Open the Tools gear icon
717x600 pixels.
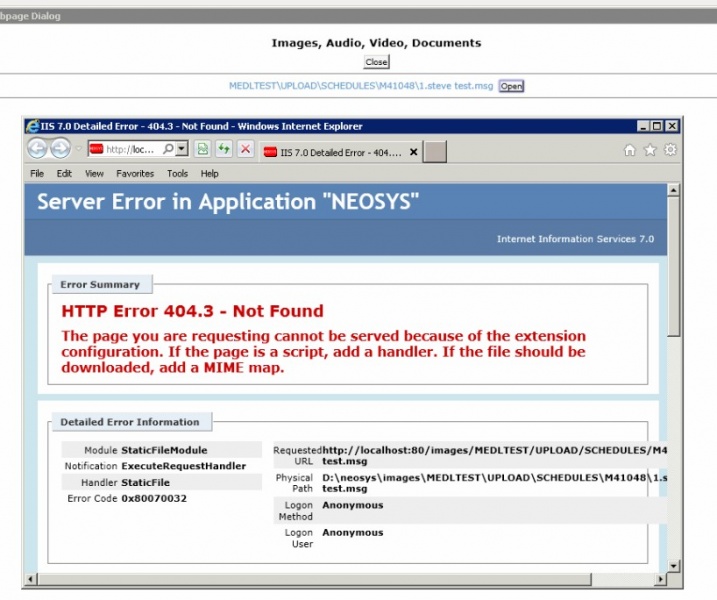click(670, 150)
